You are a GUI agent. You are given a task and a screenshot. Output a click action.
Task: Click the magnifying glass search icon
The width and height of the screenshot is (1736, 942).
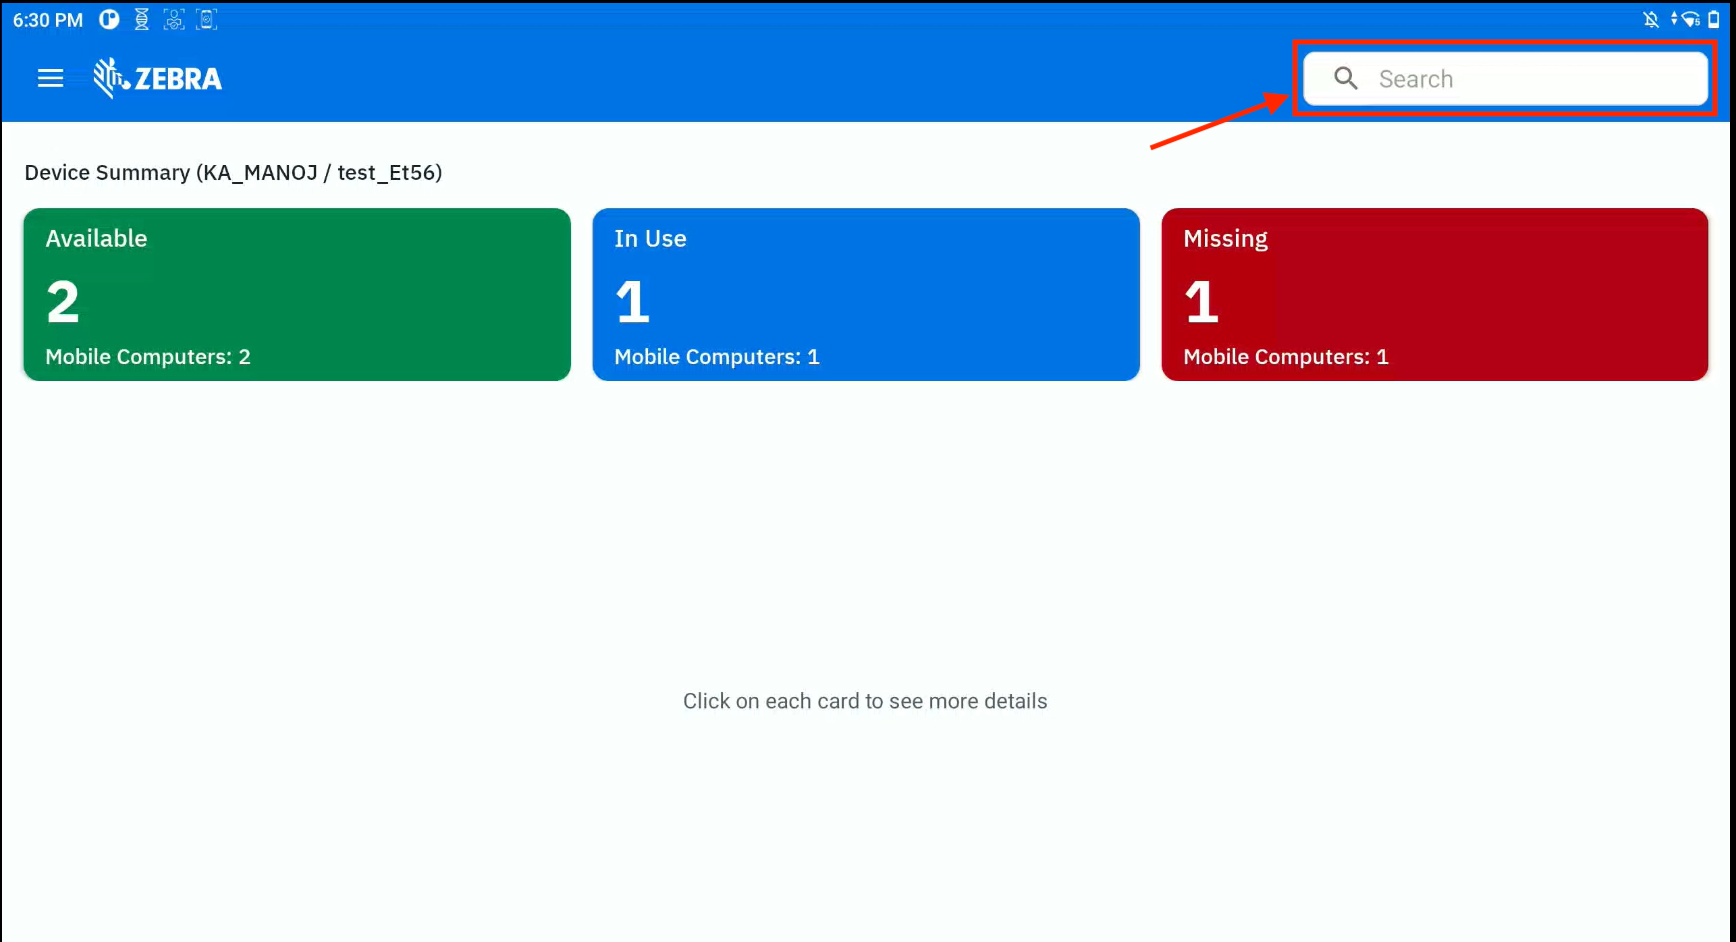pyautogui.click(x=1346, y=78)
